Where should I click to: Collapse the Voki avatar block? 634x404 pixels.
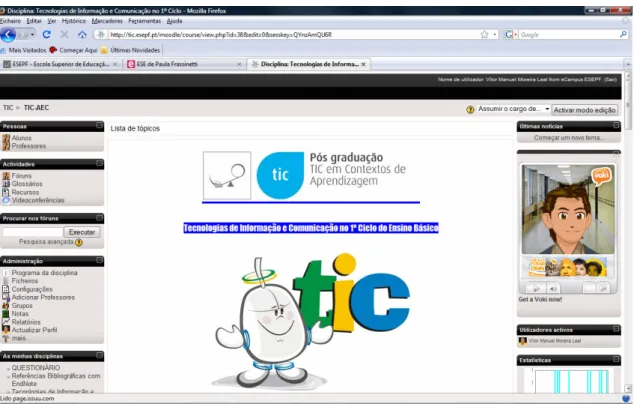[x=616, y=153]
